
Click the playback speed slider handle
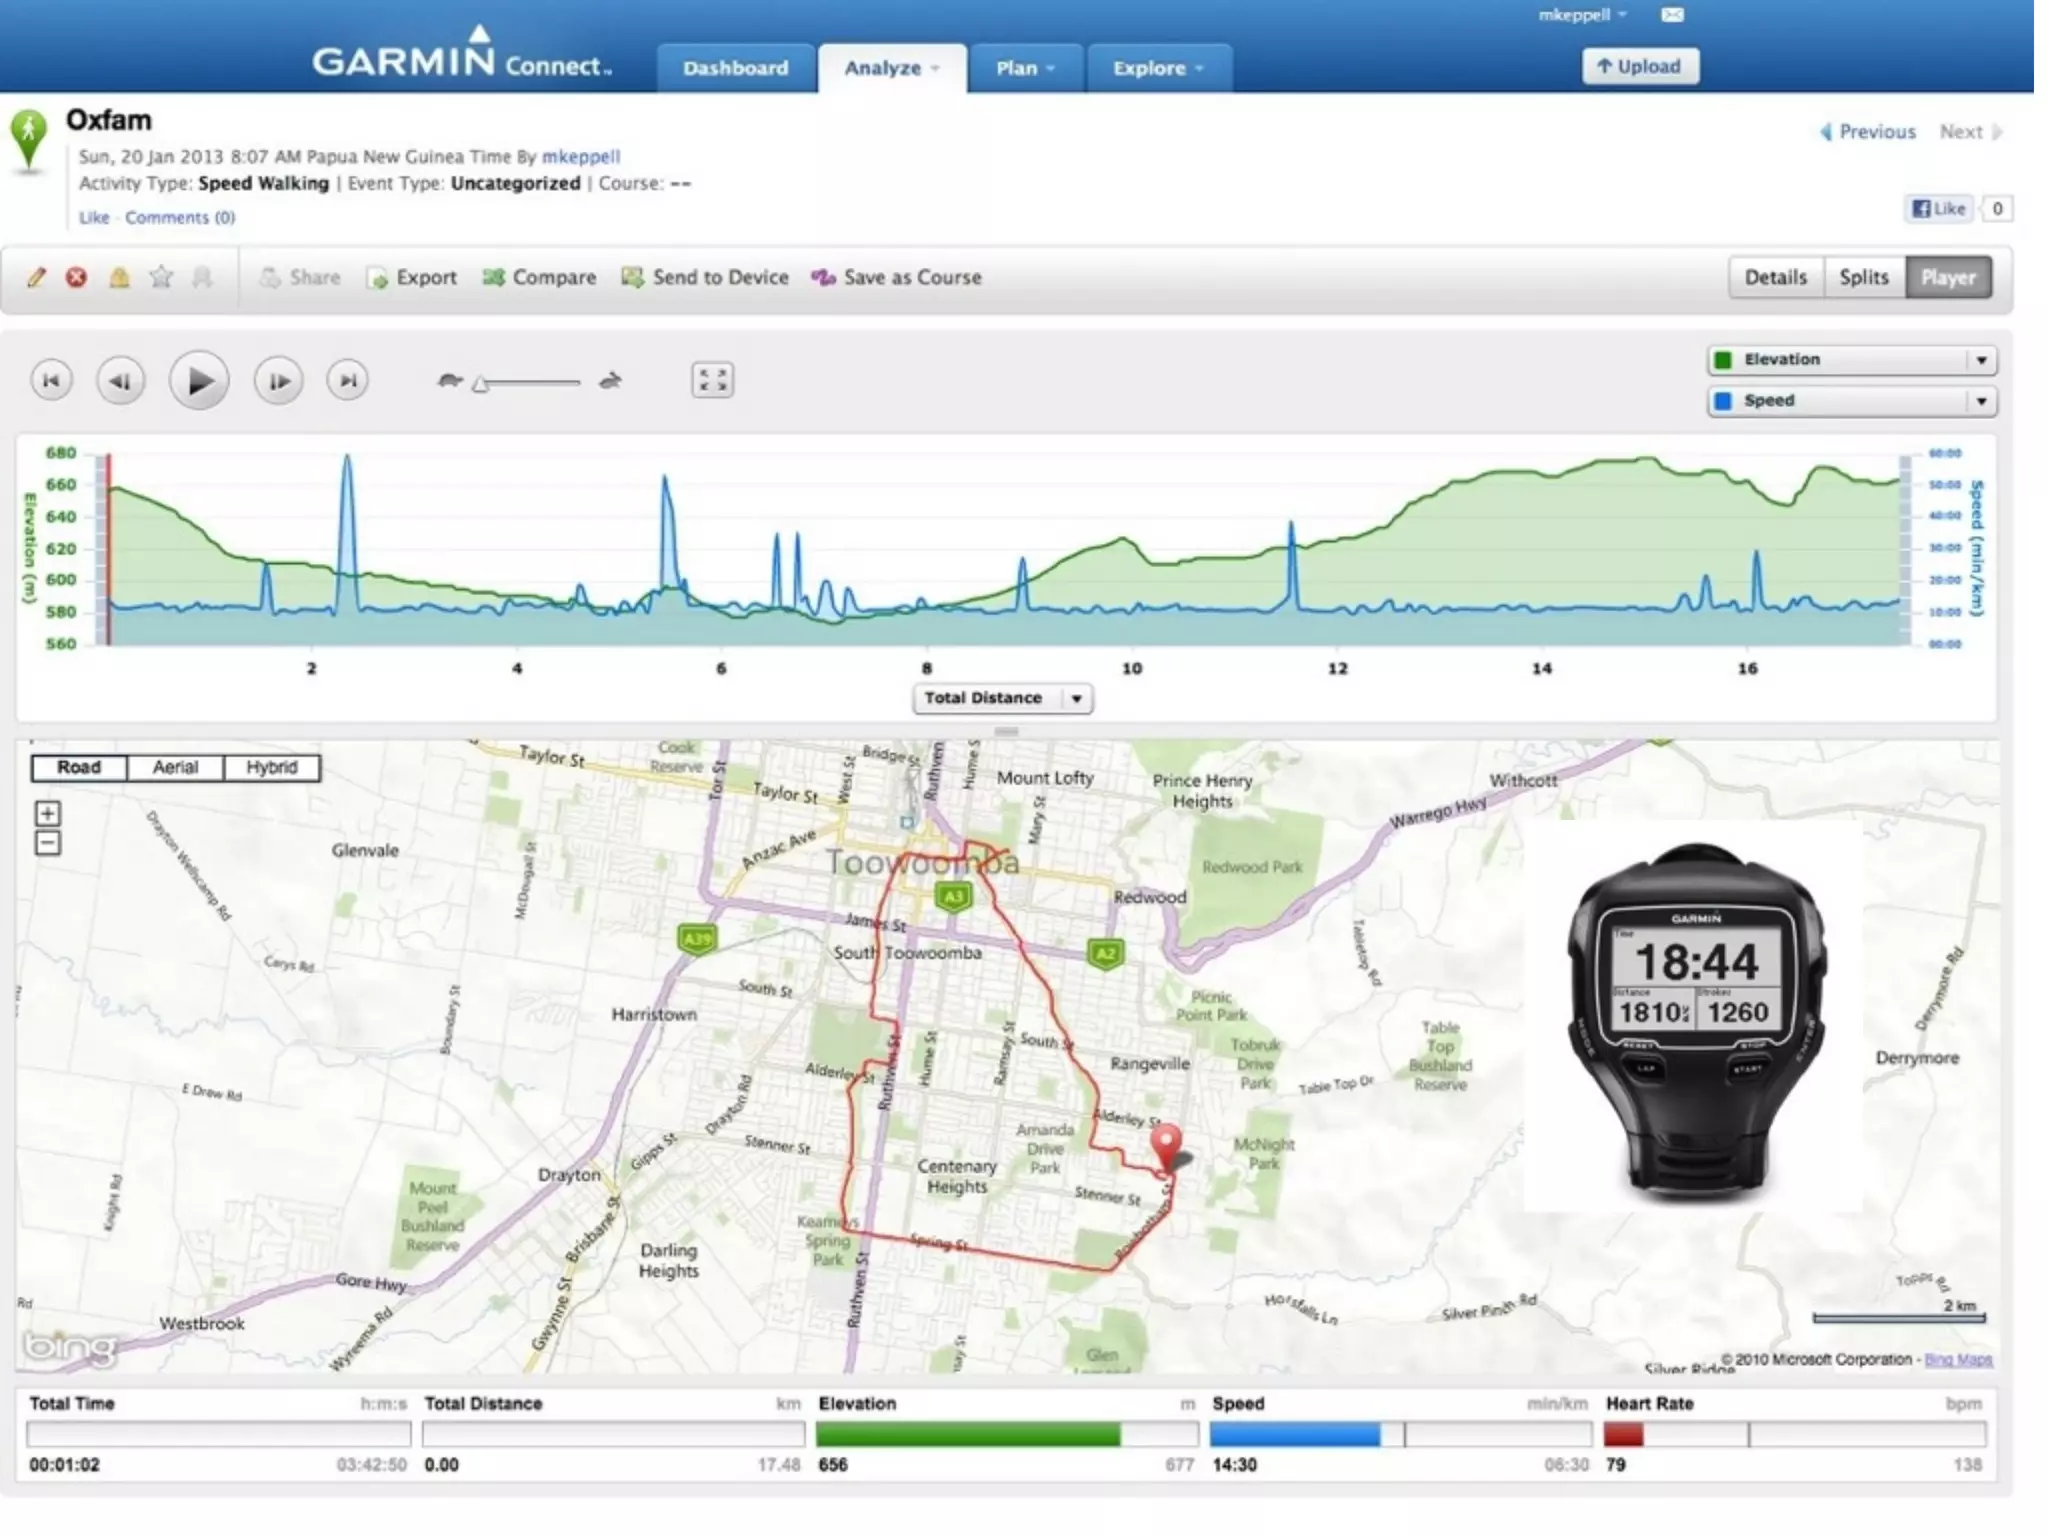(481, 384)
